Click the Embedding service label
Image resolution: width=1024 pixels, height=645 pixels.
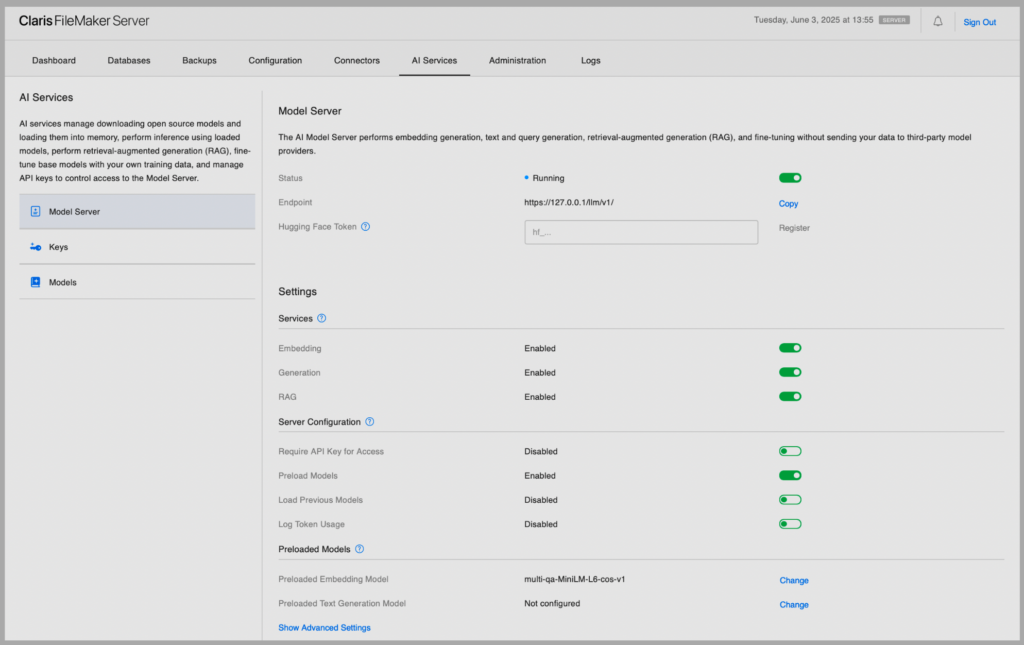click(x=300, y=349)
